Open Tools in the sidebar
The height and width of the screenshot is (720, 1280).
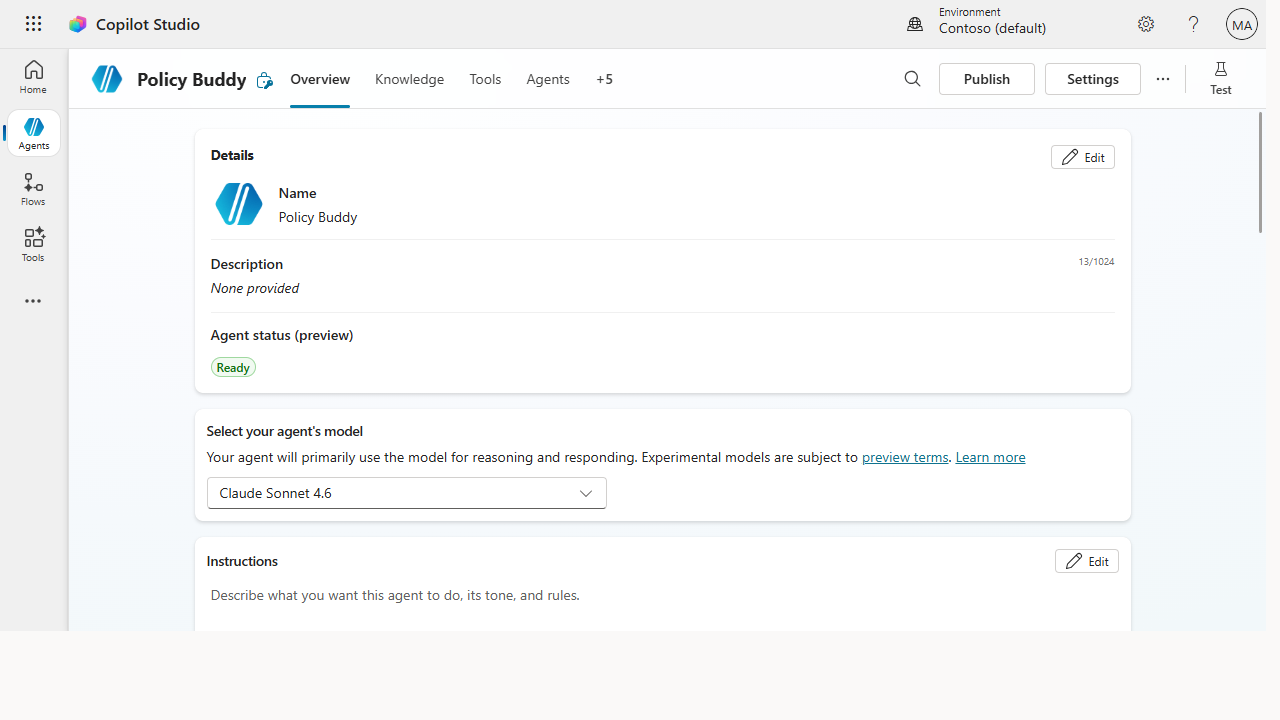point(33,245)
